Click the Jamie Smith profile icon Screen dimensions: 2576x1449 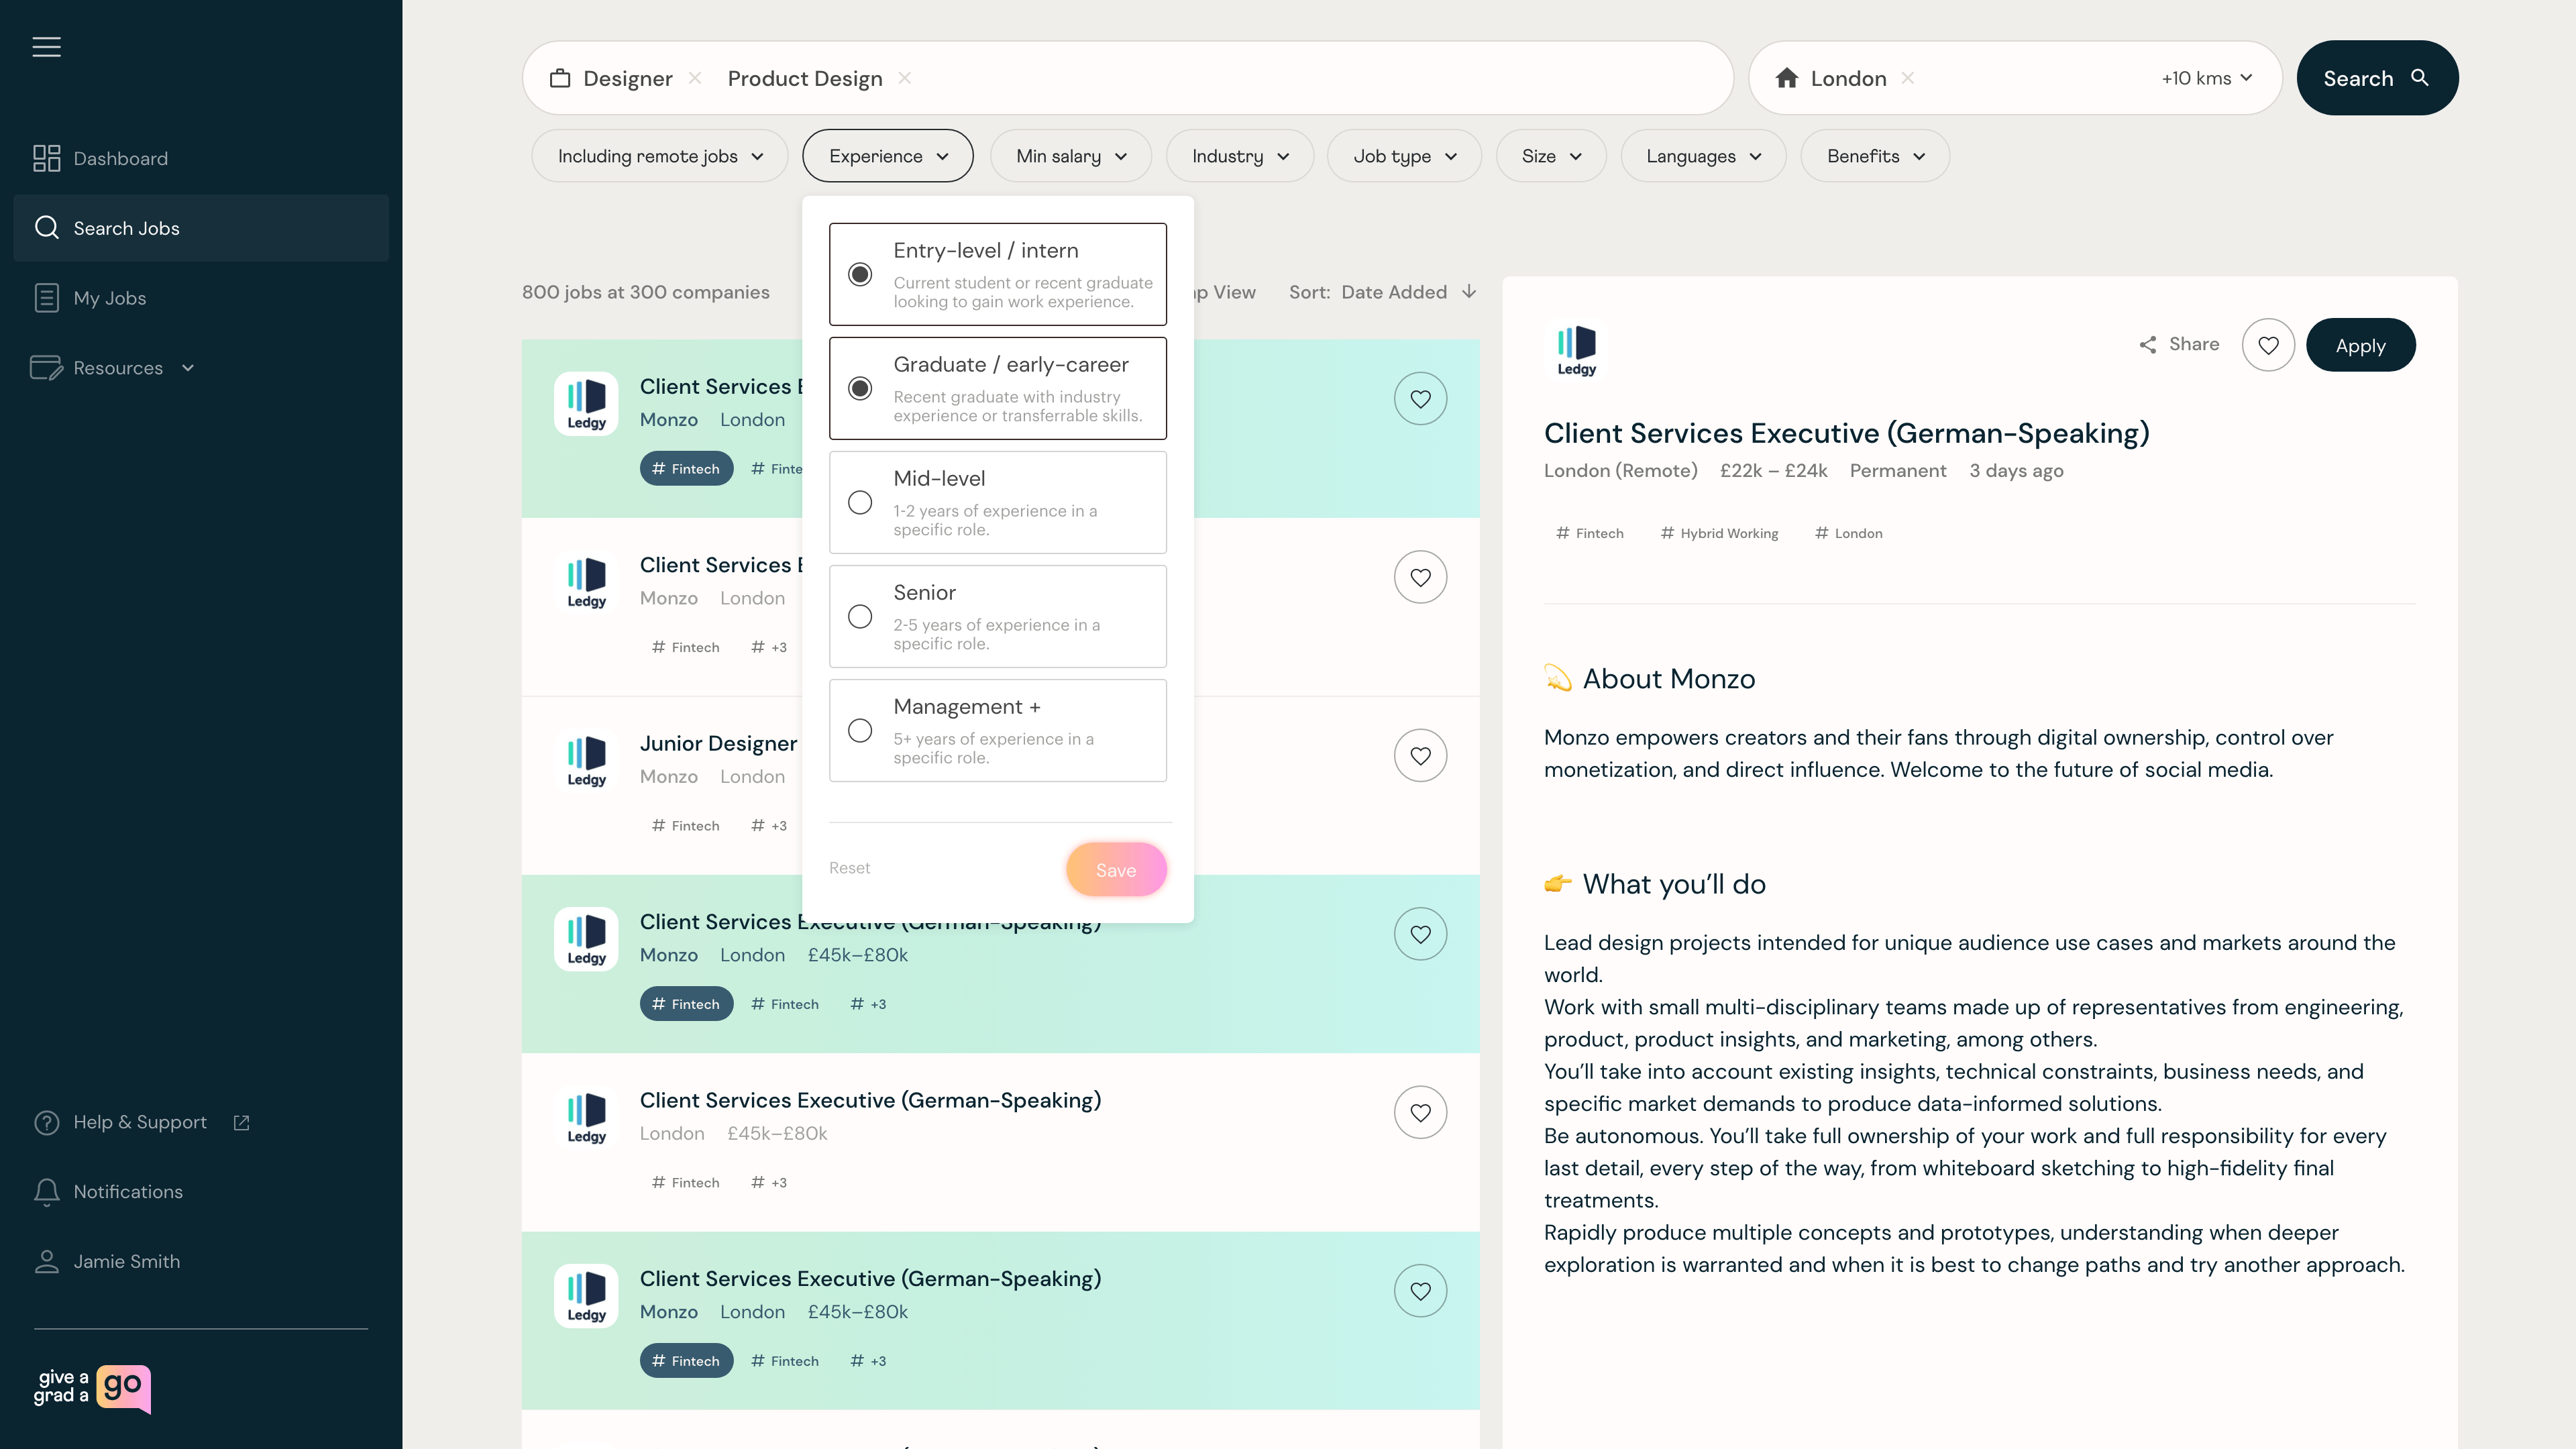(46, 1262)
